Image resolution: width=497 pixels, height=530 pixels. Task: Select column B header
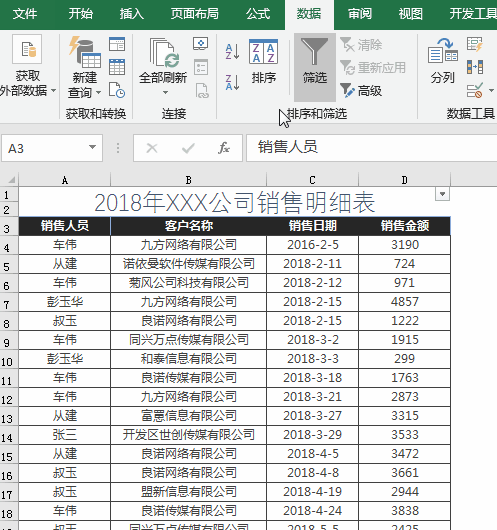(x=189, y=180)
